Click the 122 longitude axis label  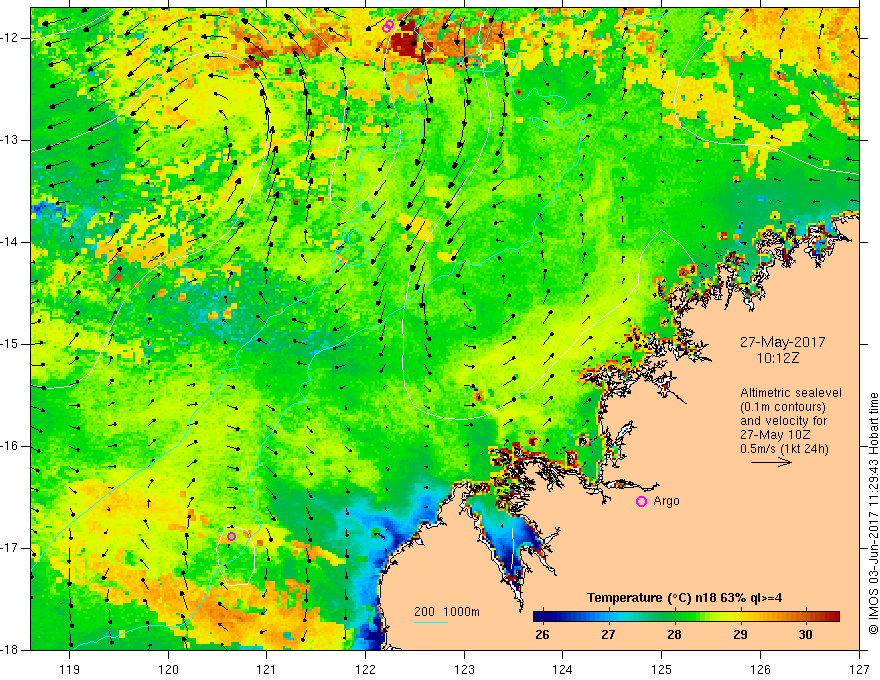365,669
